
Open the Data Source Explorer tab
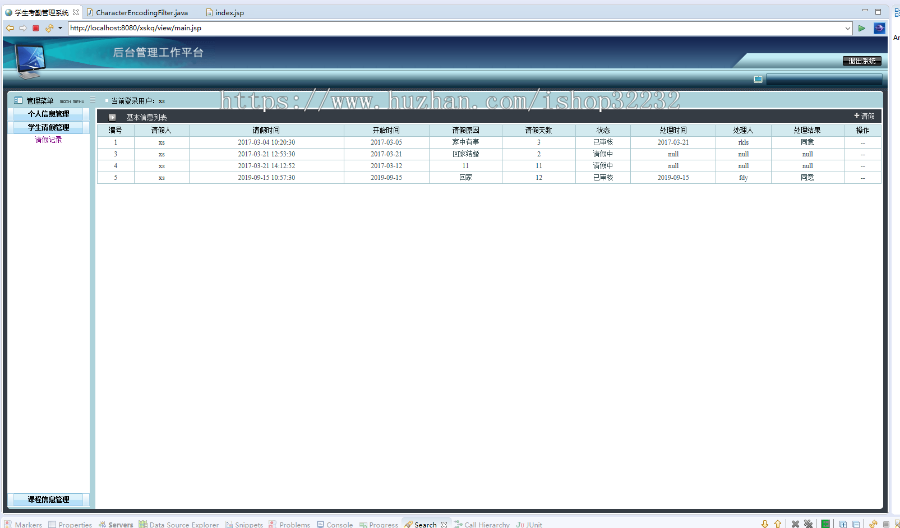click(179, 524)
